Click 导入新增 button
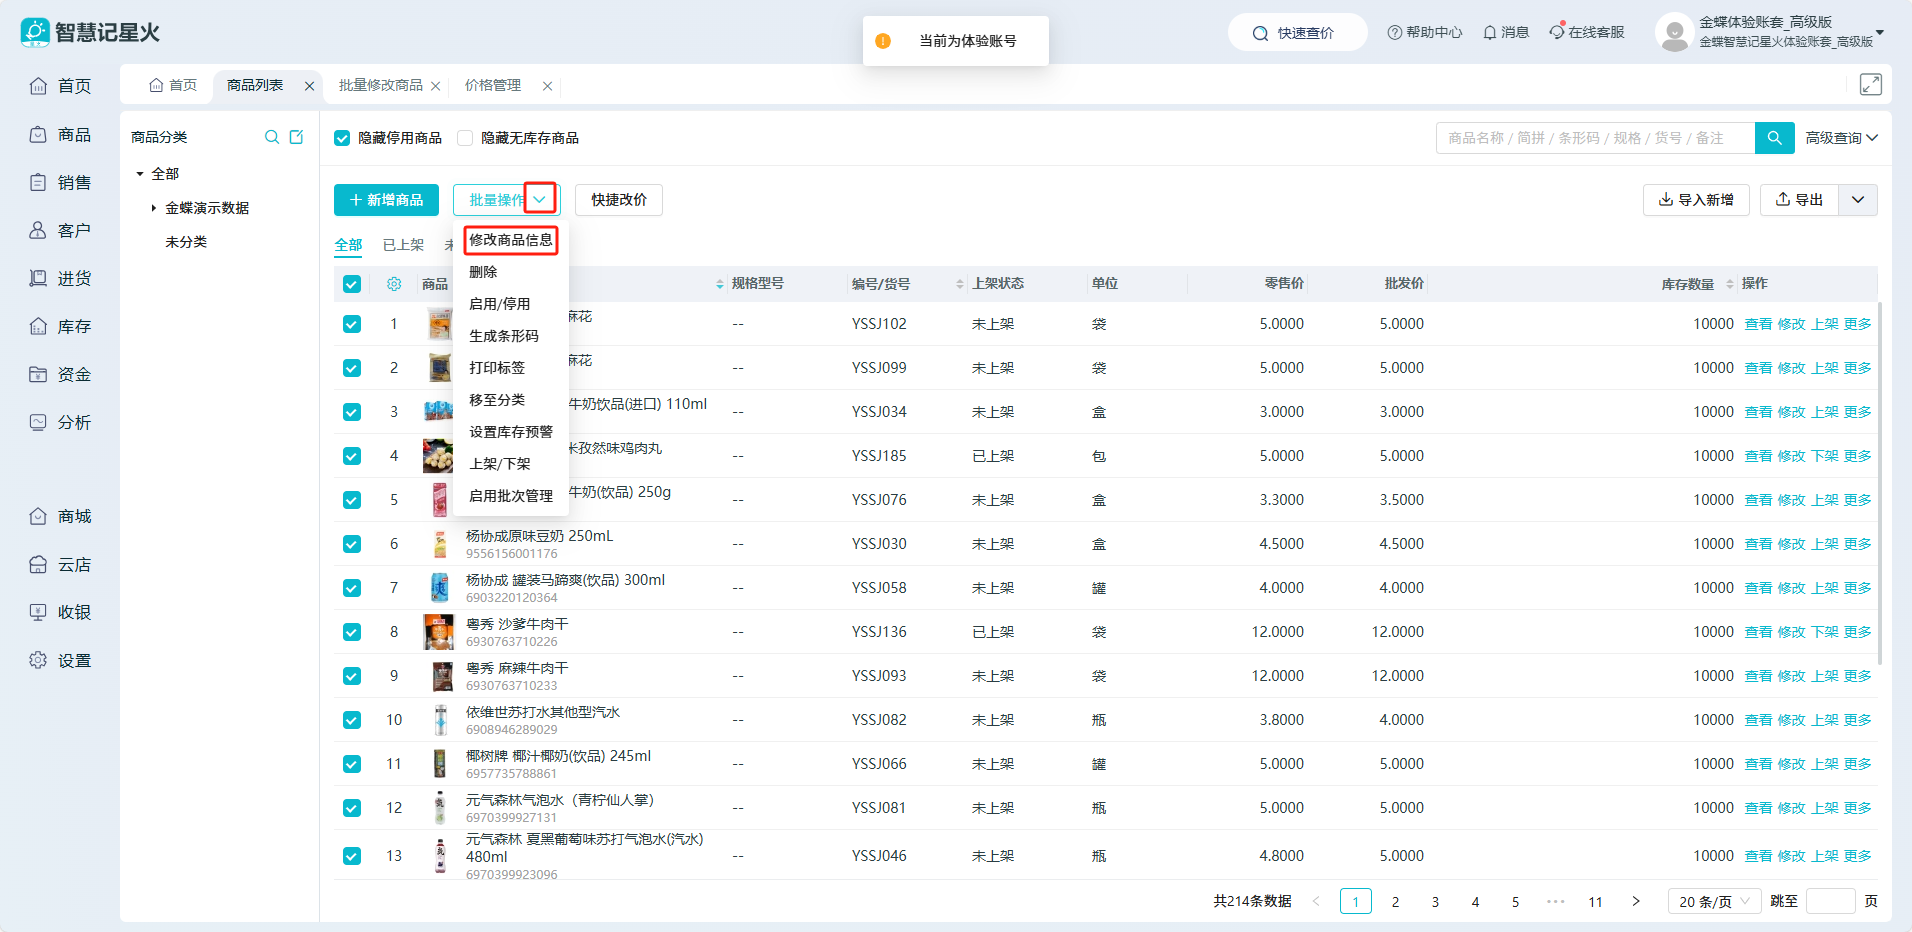 click(1696, 200)
